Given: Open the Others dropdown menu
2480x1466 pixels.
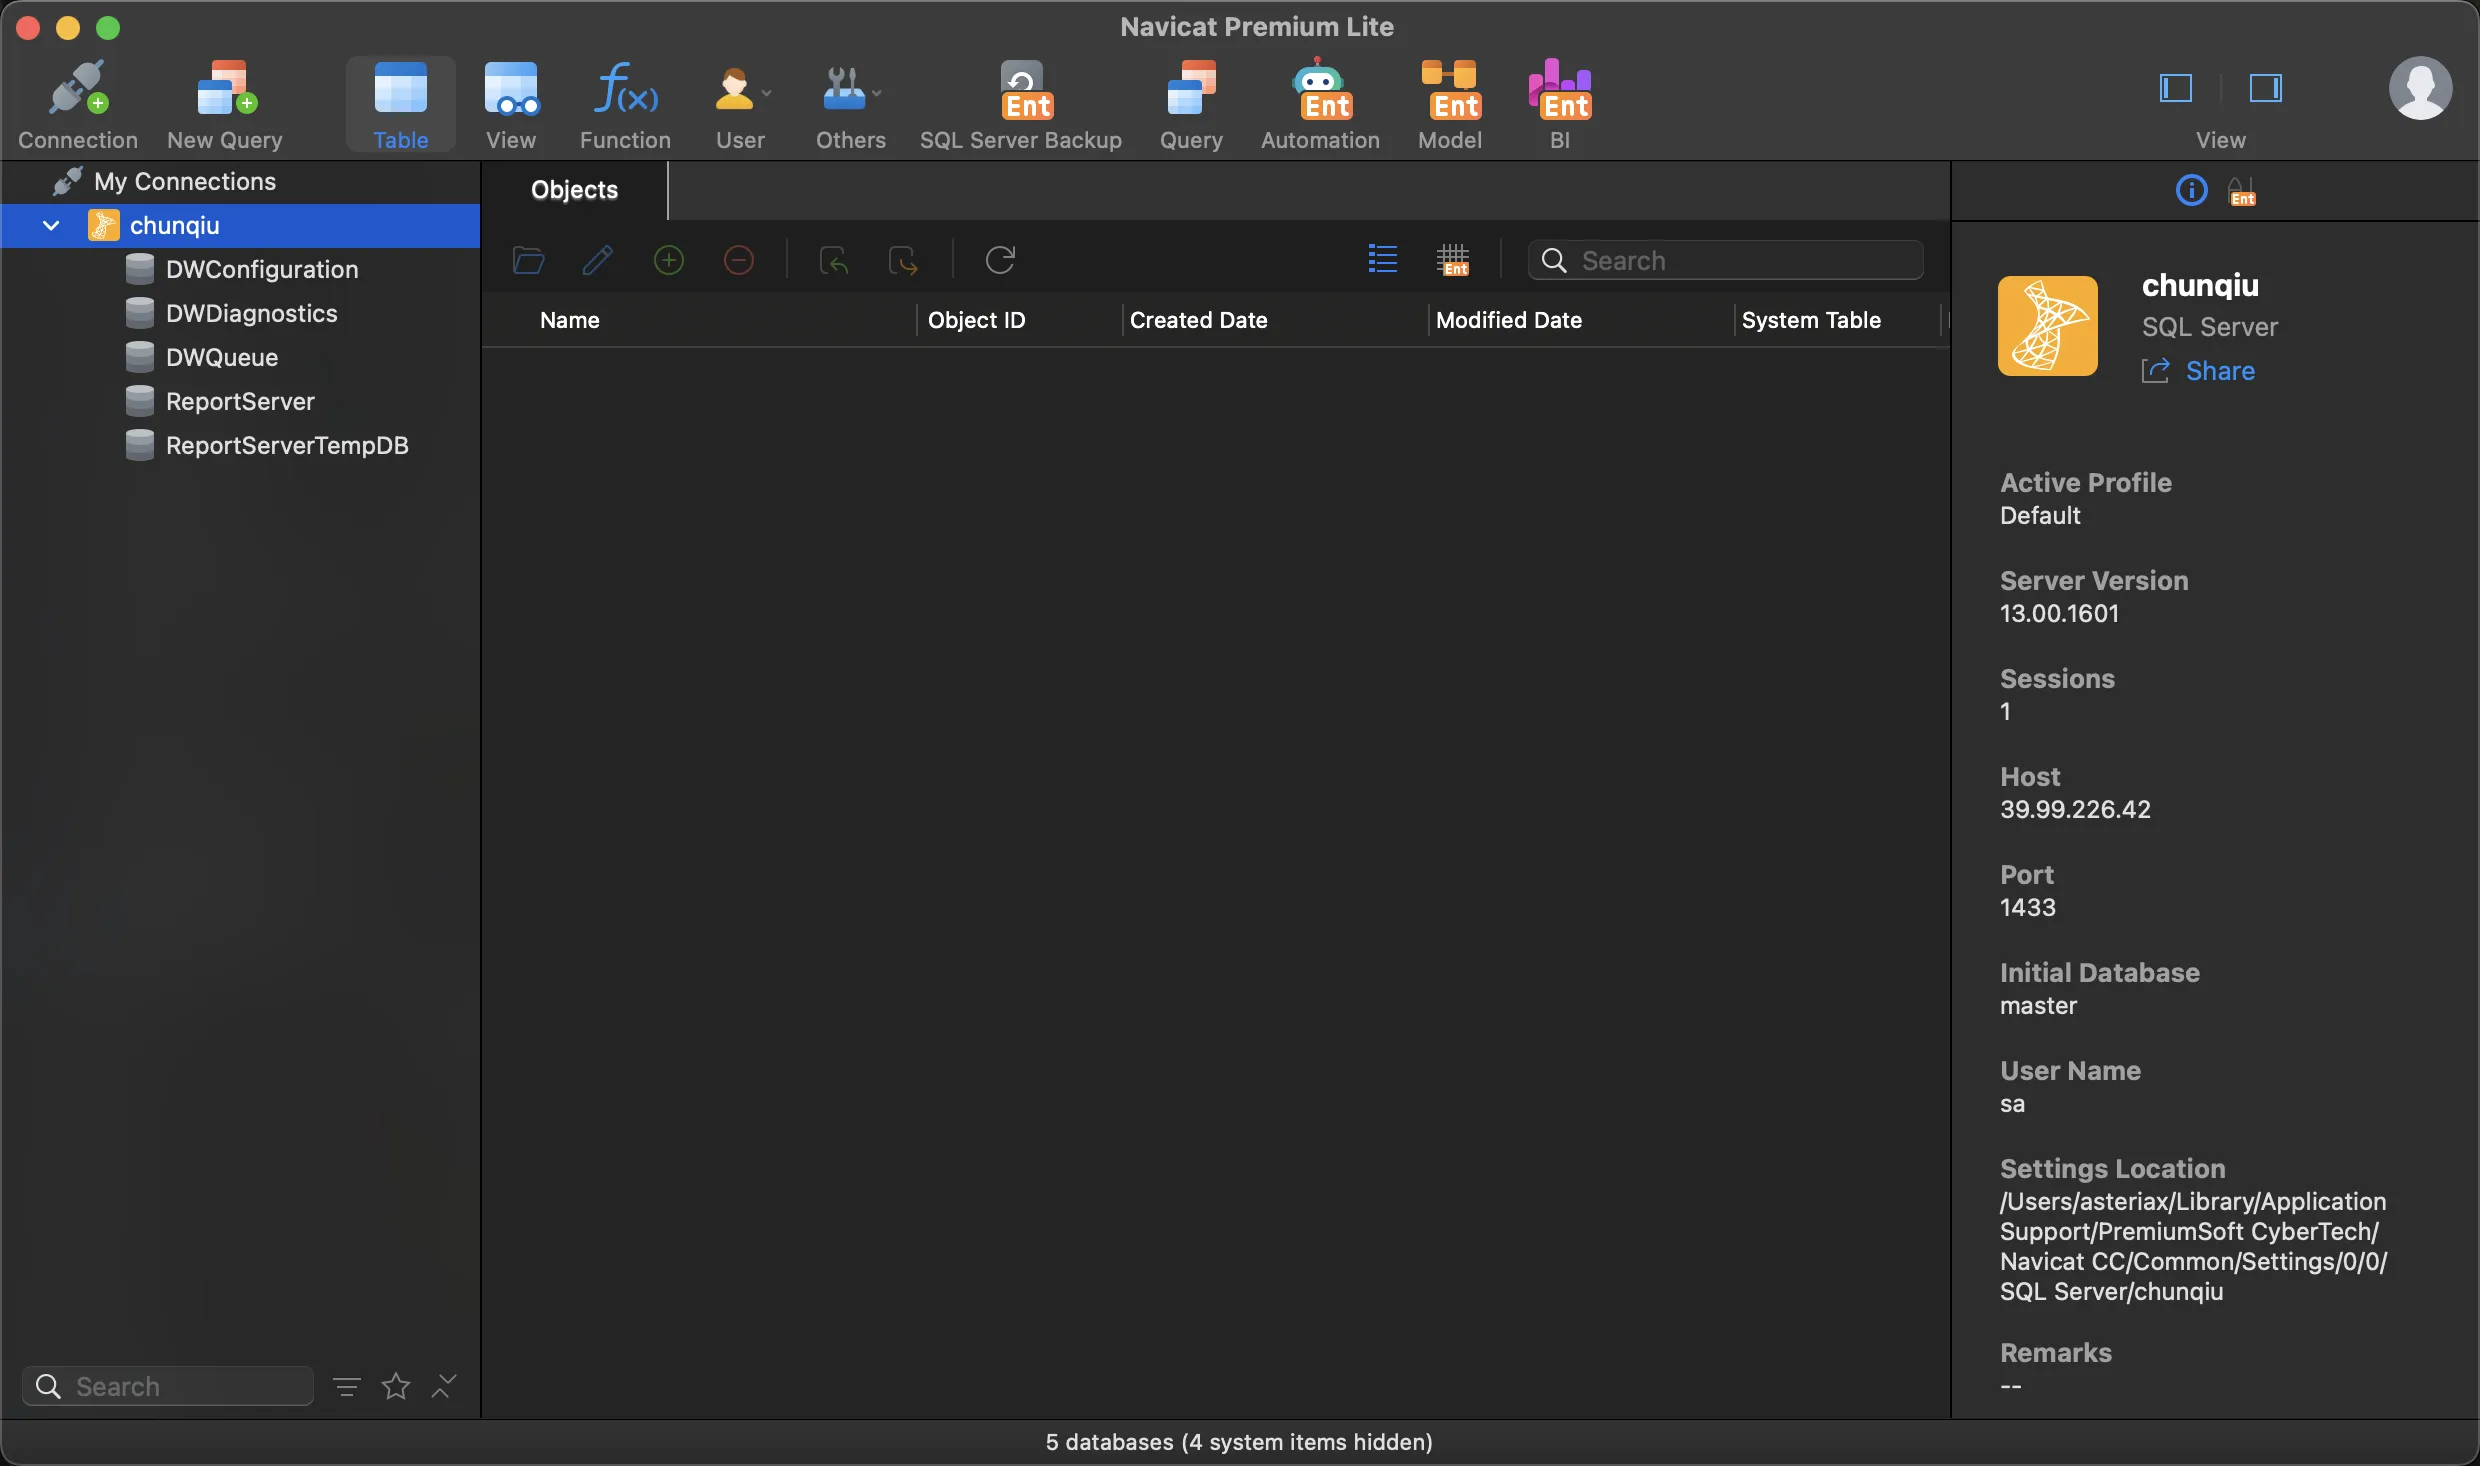Looking at the screenshot, I should tap(876, 93).
